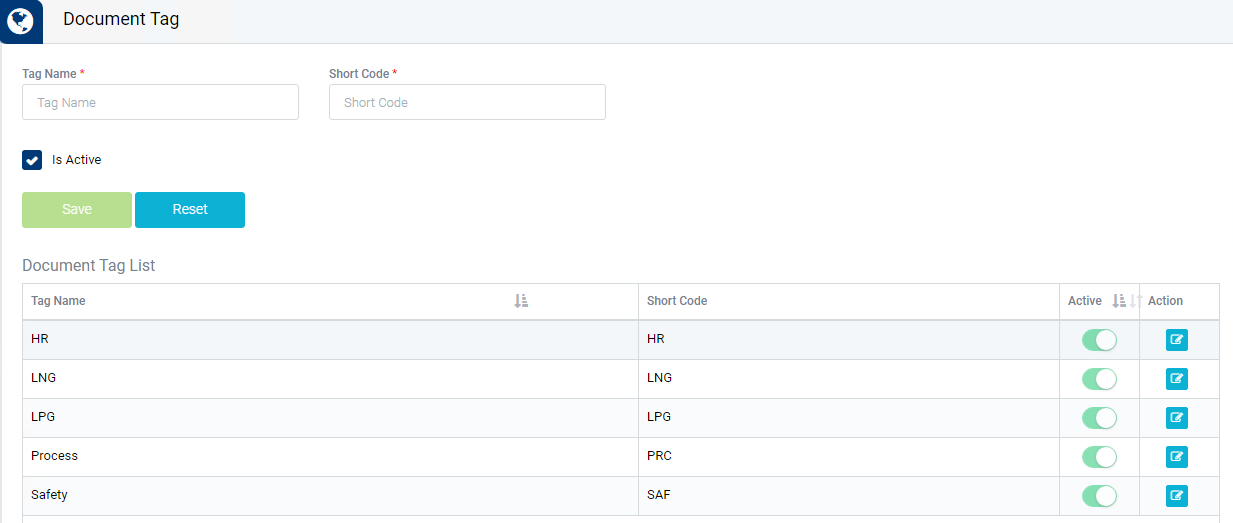
Task: Deactivate the Safety tag switch
Action: 1099,496
